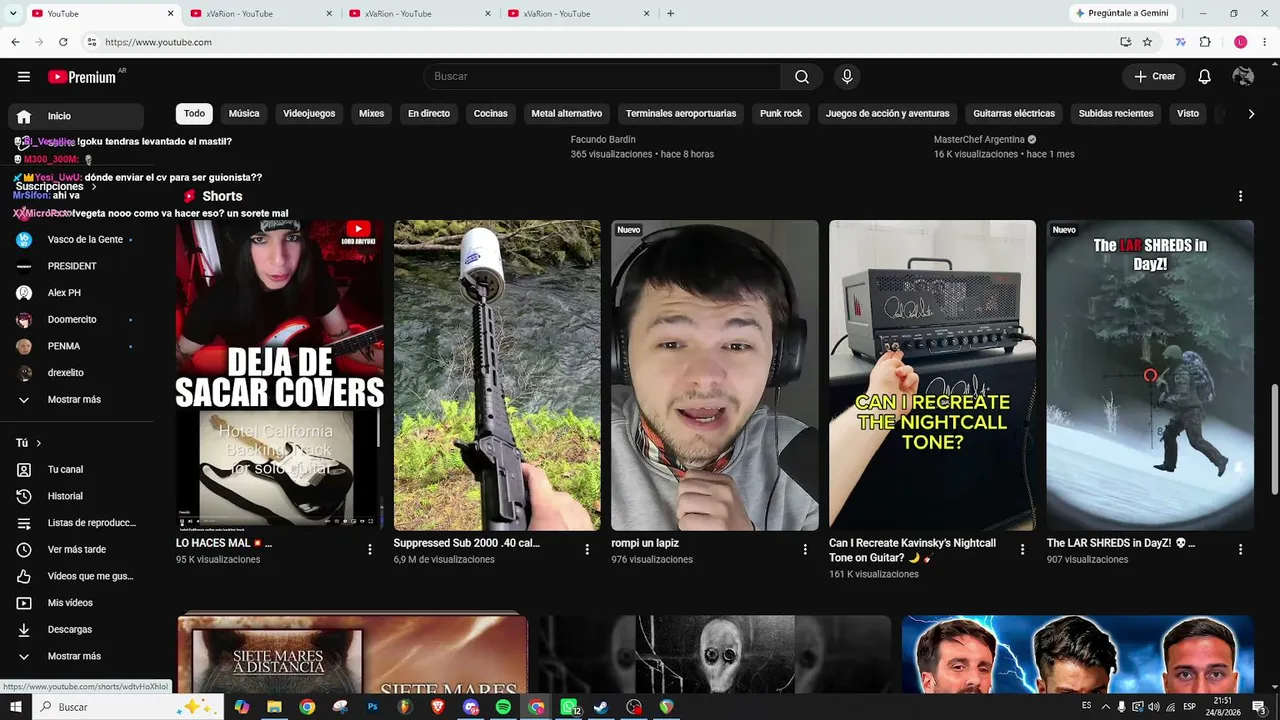Select the 'Música' filter chip

[244, 114]
